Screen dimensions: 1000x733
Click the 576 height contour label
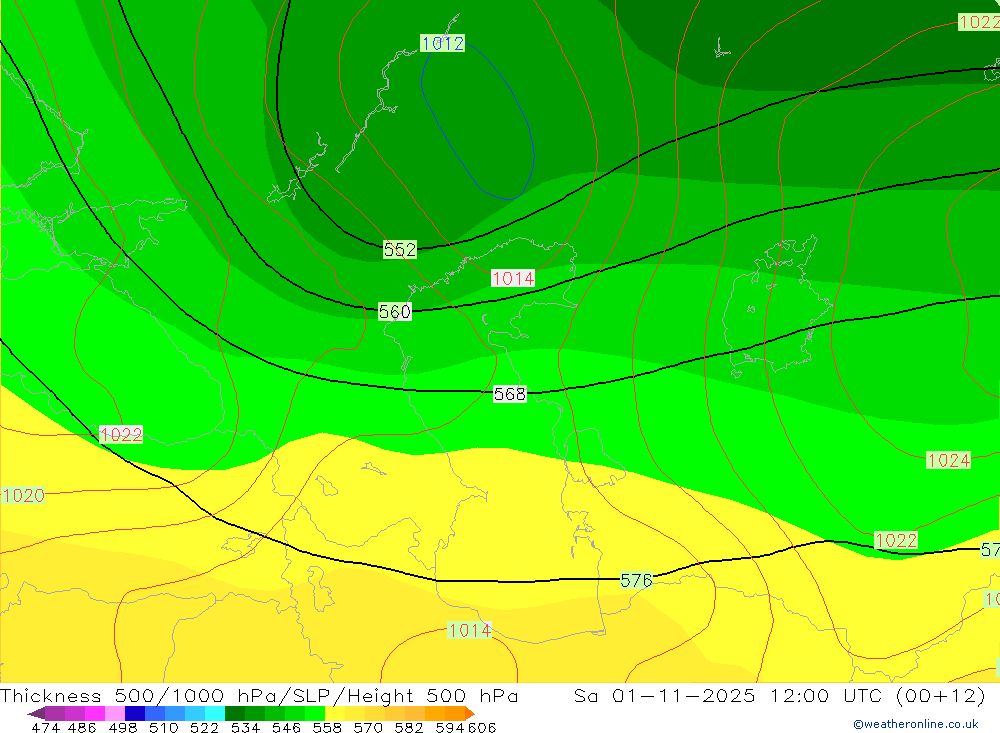point(636,580)
